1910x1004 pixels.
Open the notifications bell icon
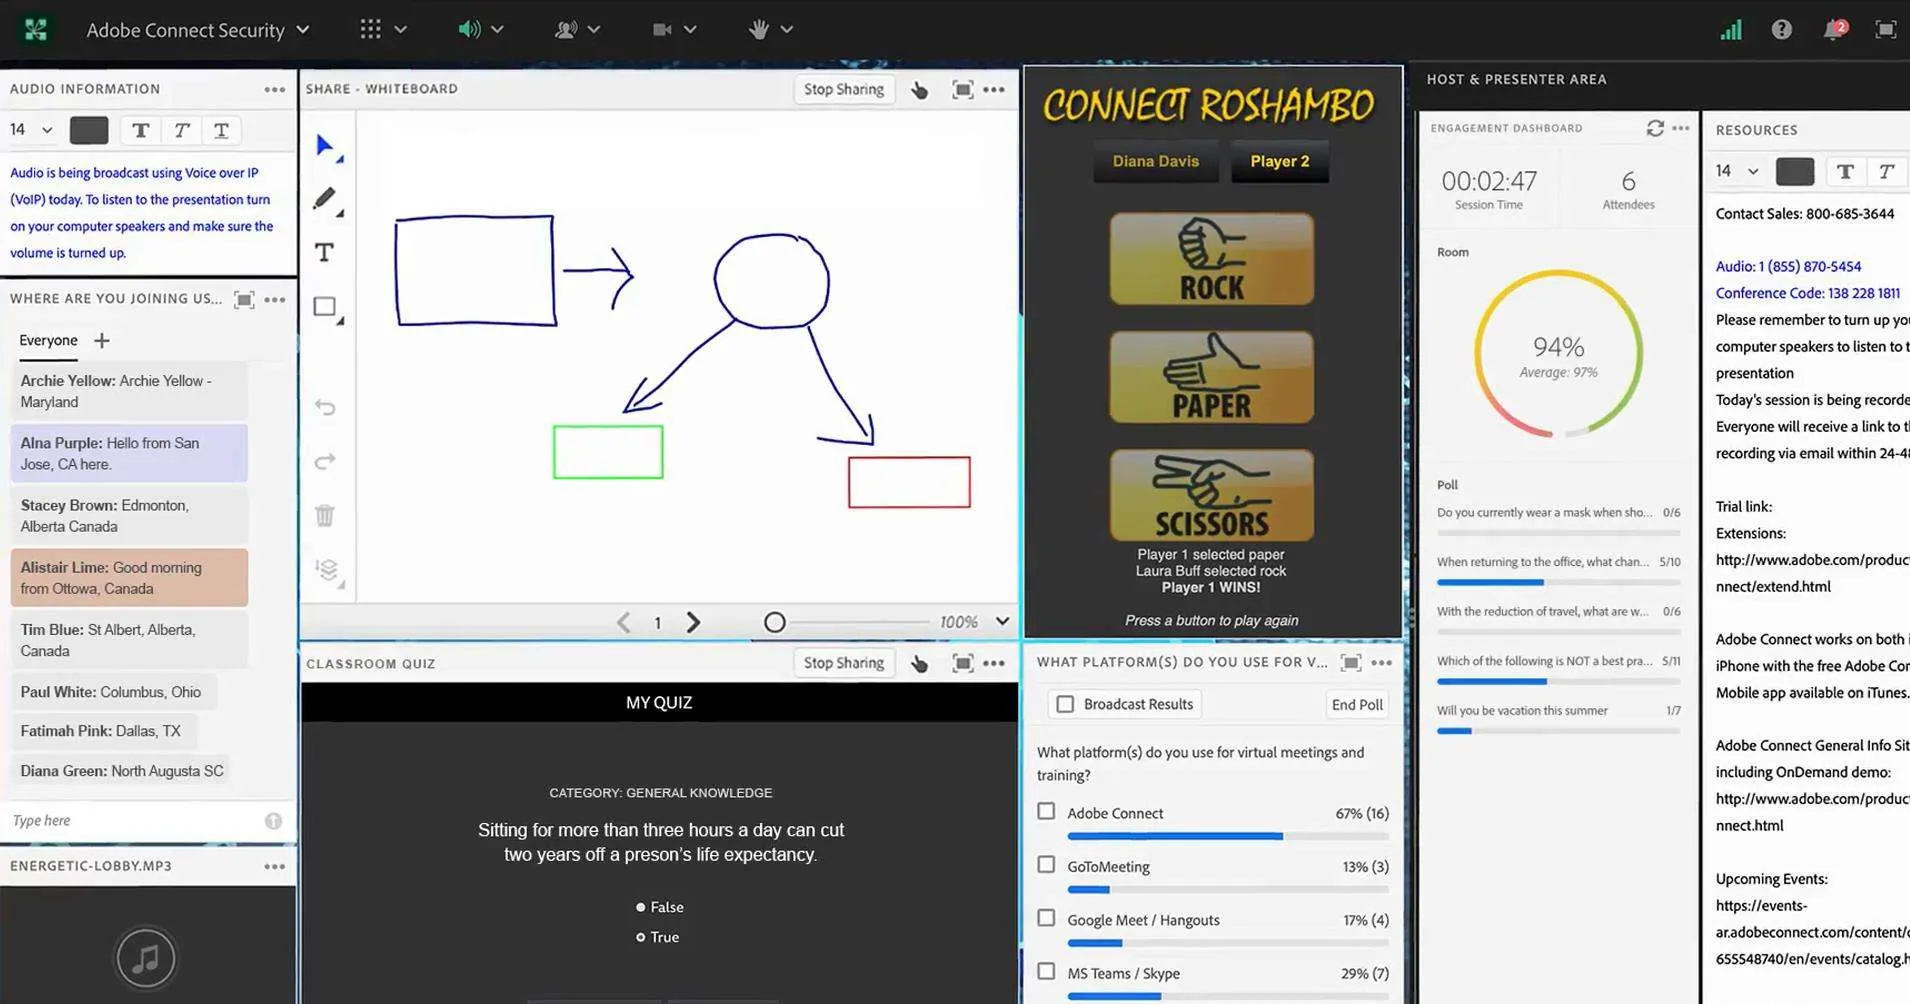1834,29
